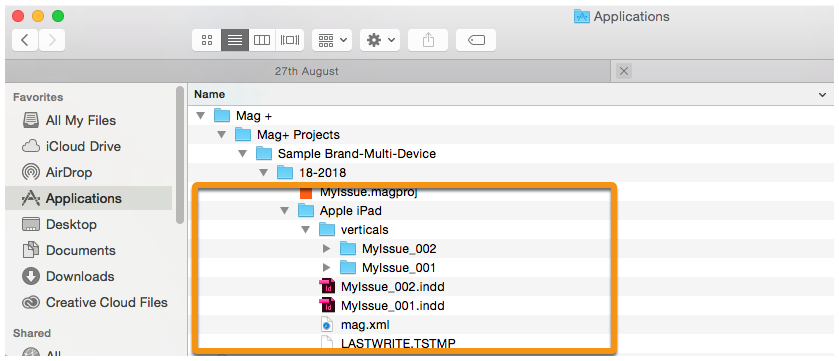
Task: Select the 'Sample Brand-Multi-Device' folder name
Action: click(357, 154)
